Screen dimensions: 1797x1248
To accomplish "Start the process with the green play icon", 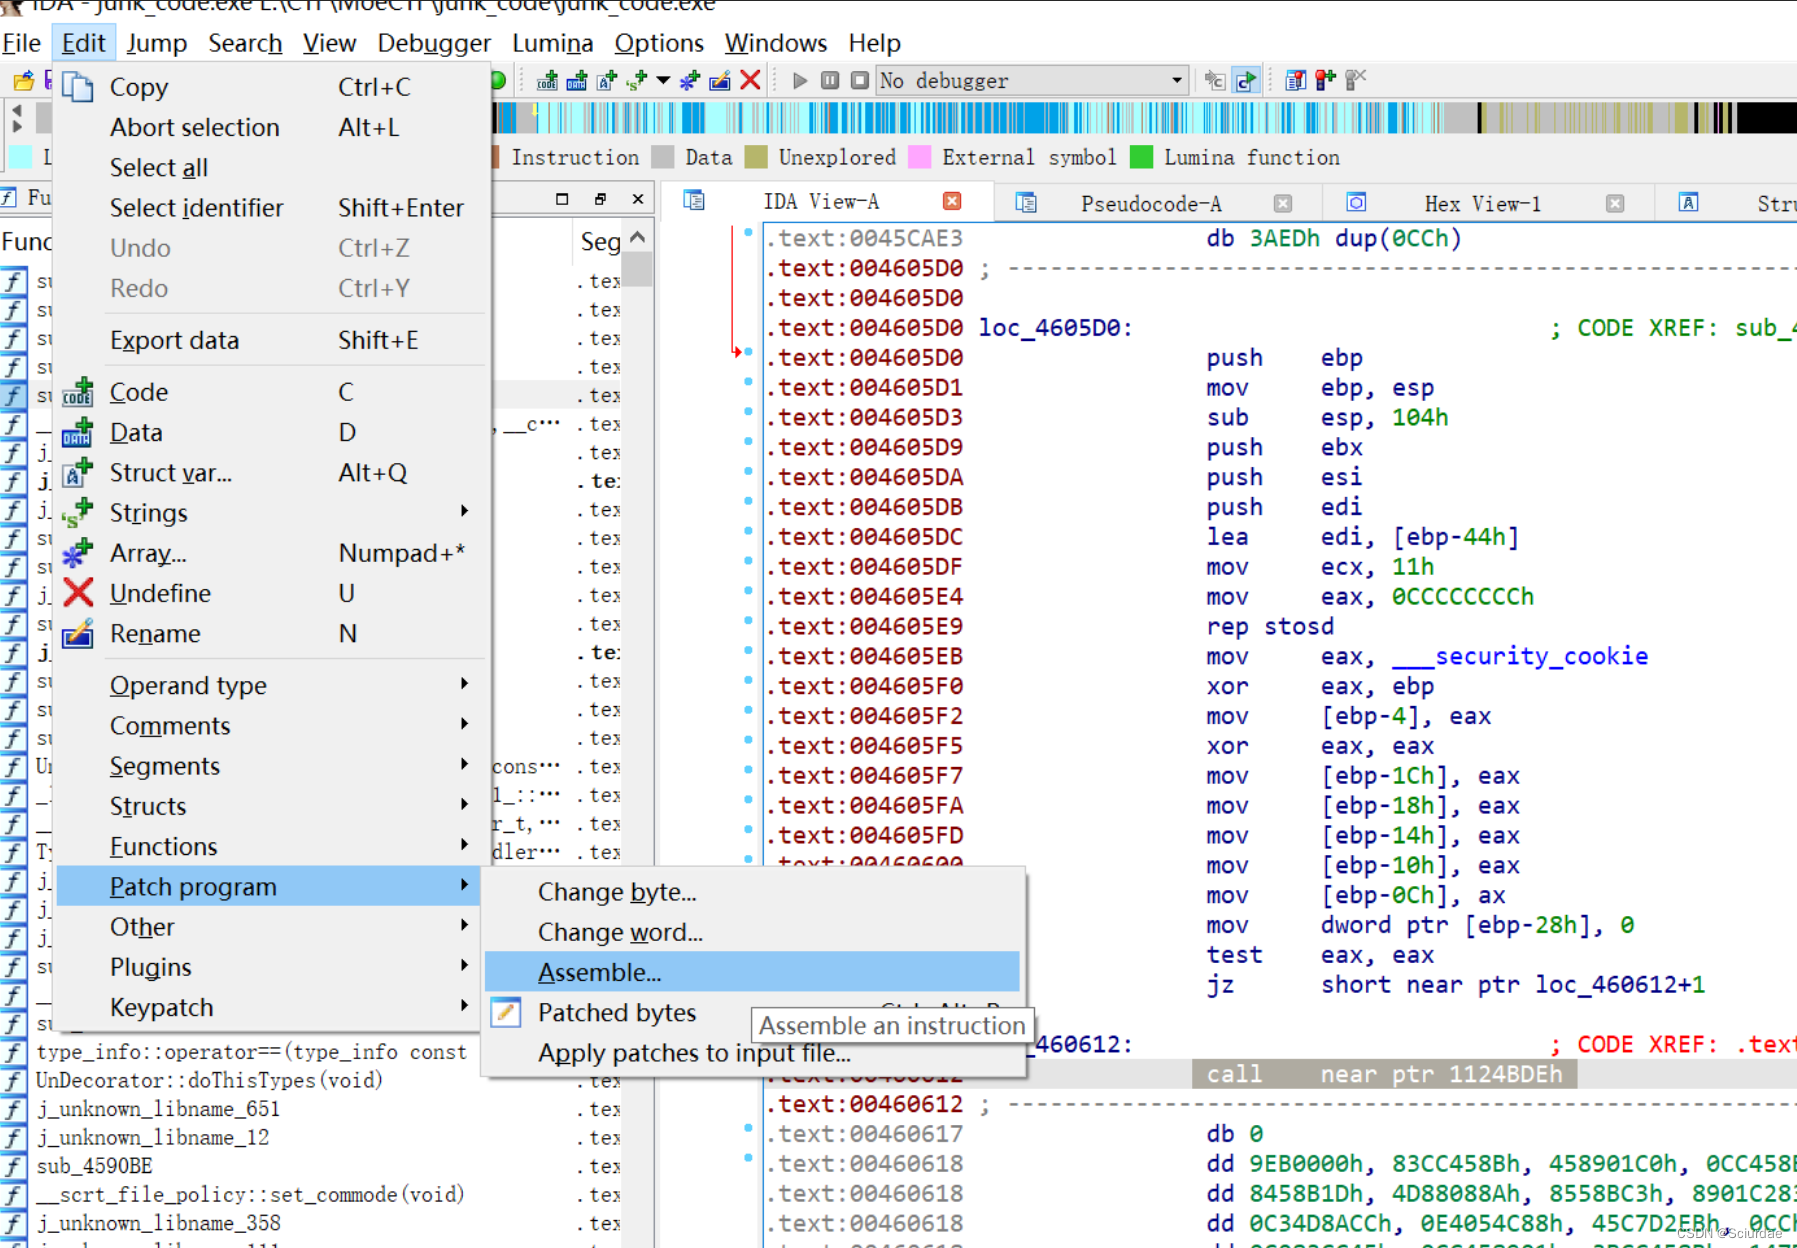I will (799, 81).
